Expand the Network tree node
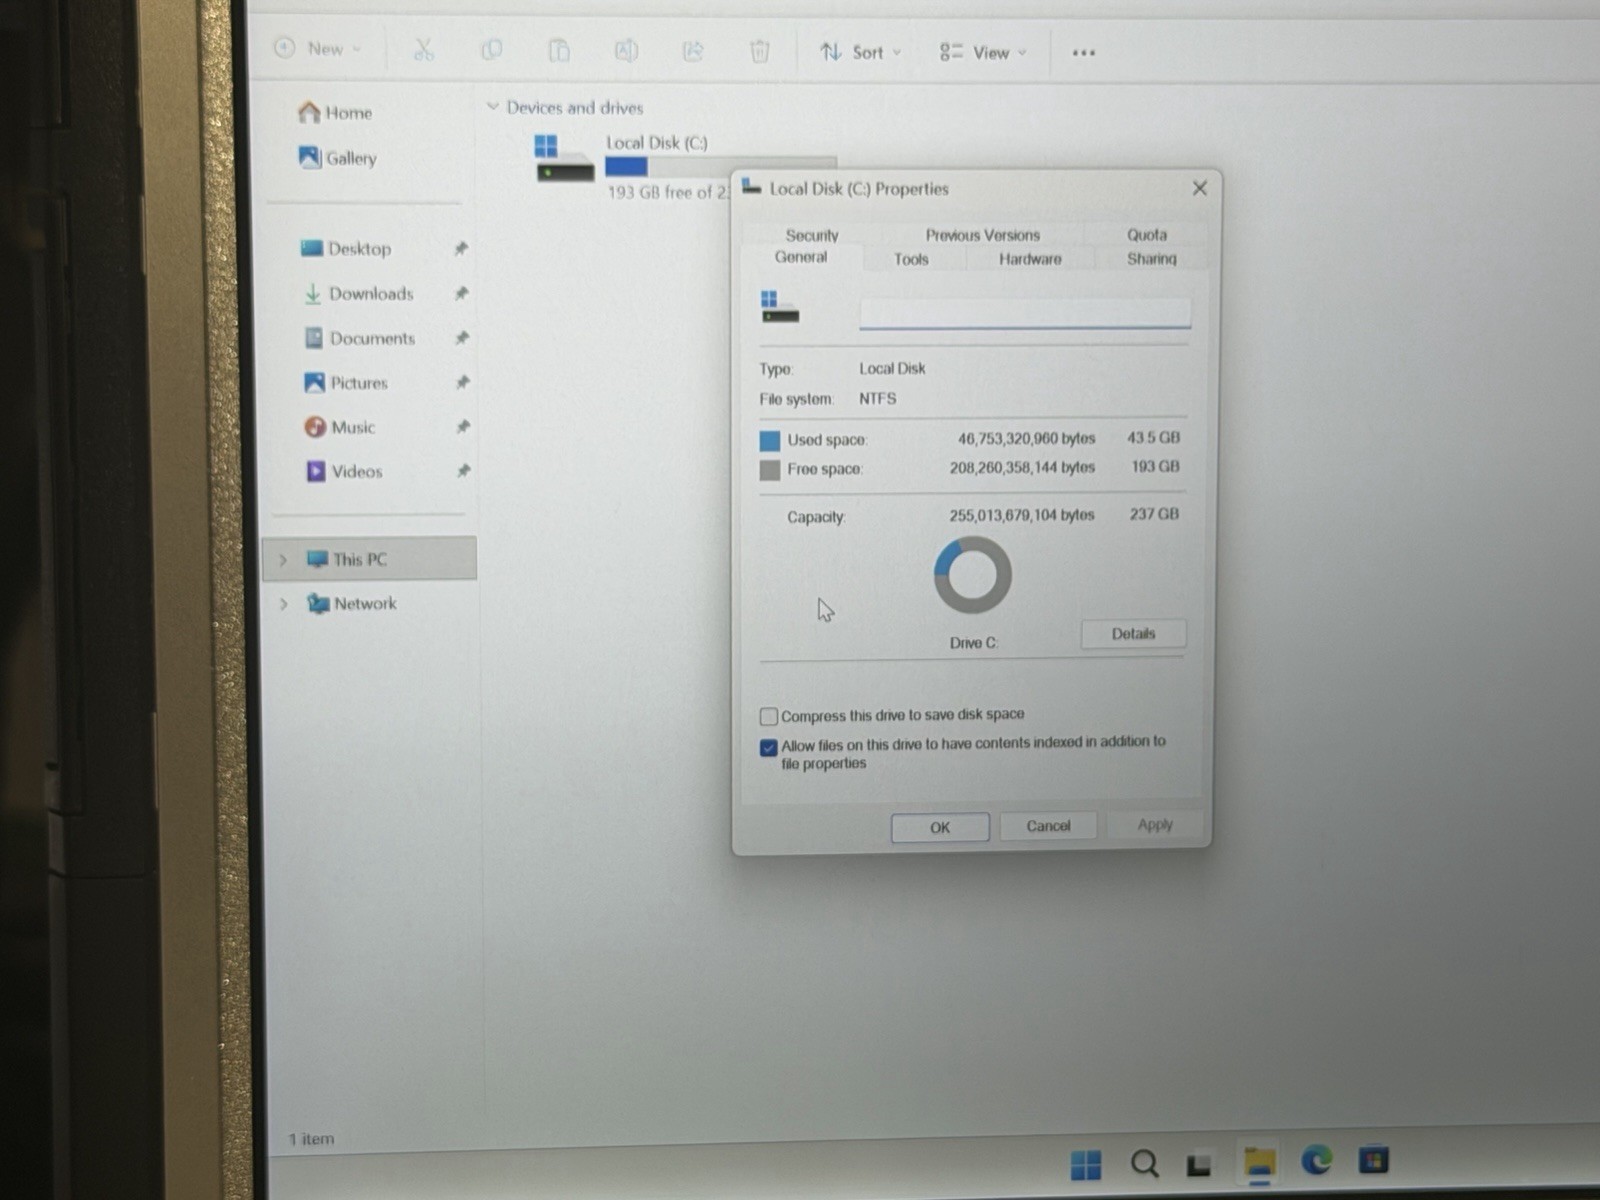Viewport: 1600px width, 1200px height. 284,603
